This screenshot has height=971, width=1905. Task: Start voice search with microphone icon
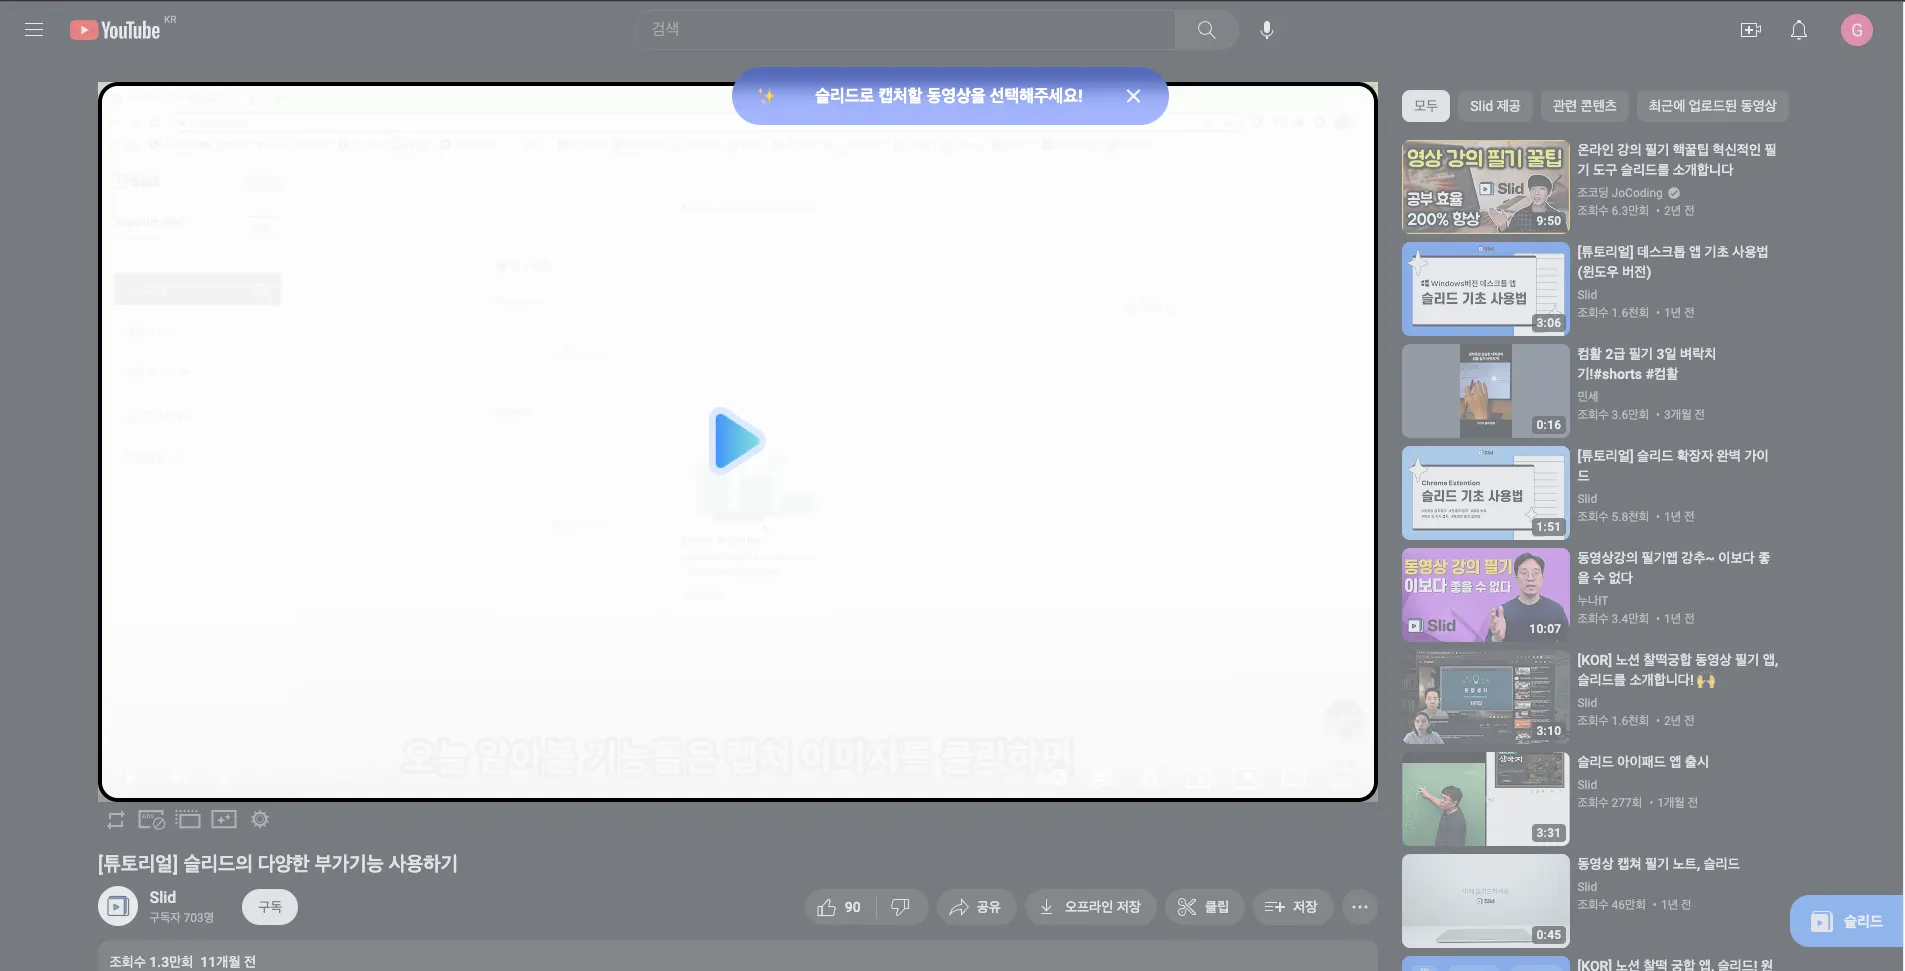1267,30
